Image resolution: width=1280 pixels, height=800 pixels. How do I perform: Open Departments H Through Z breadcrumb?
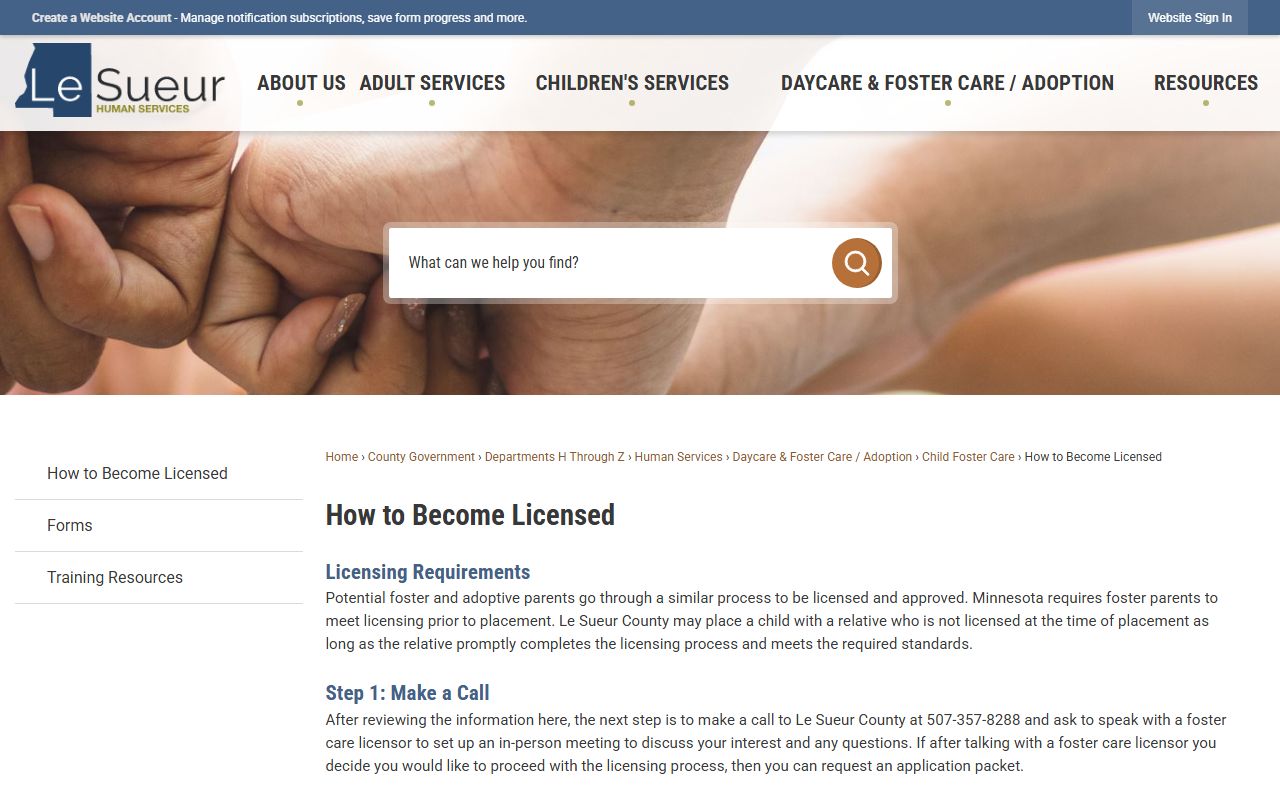click(554, 457)
